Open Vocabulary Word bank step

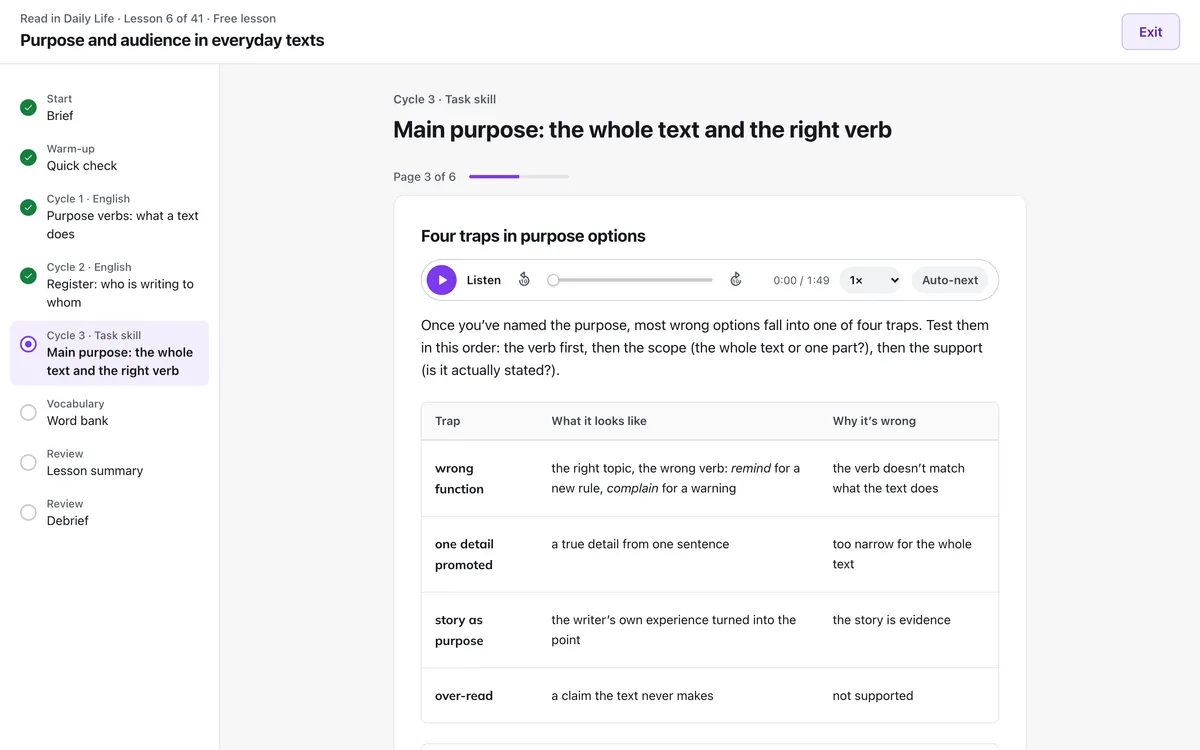click(109, 412)
